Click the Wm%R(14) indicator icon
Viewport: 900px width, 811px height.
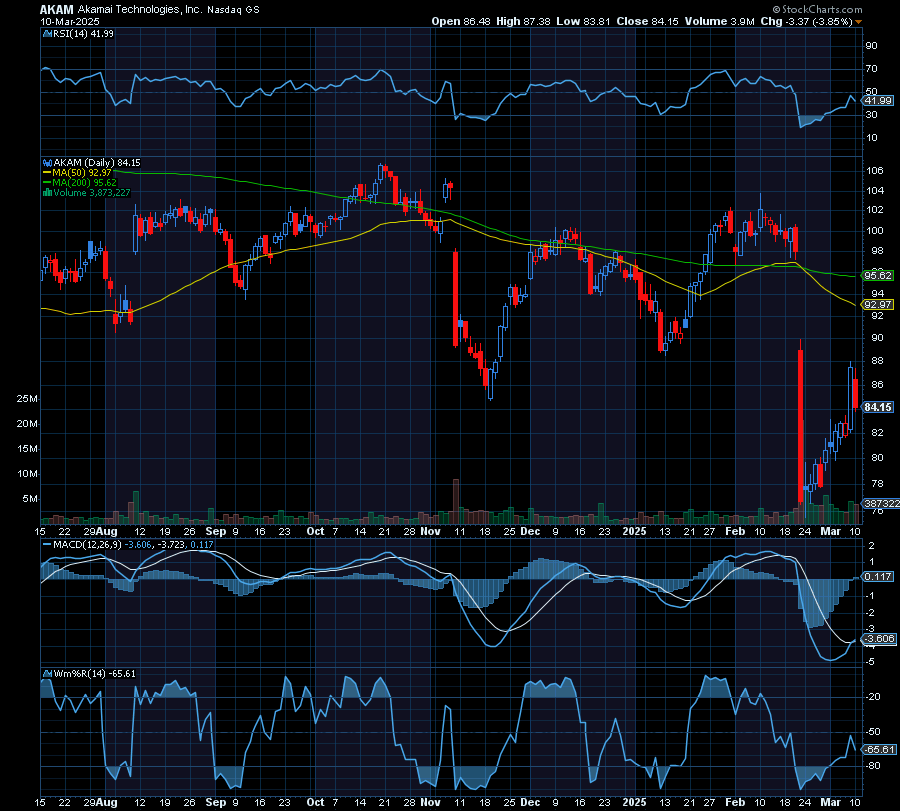pyautogui.click(x=46, y=671)
